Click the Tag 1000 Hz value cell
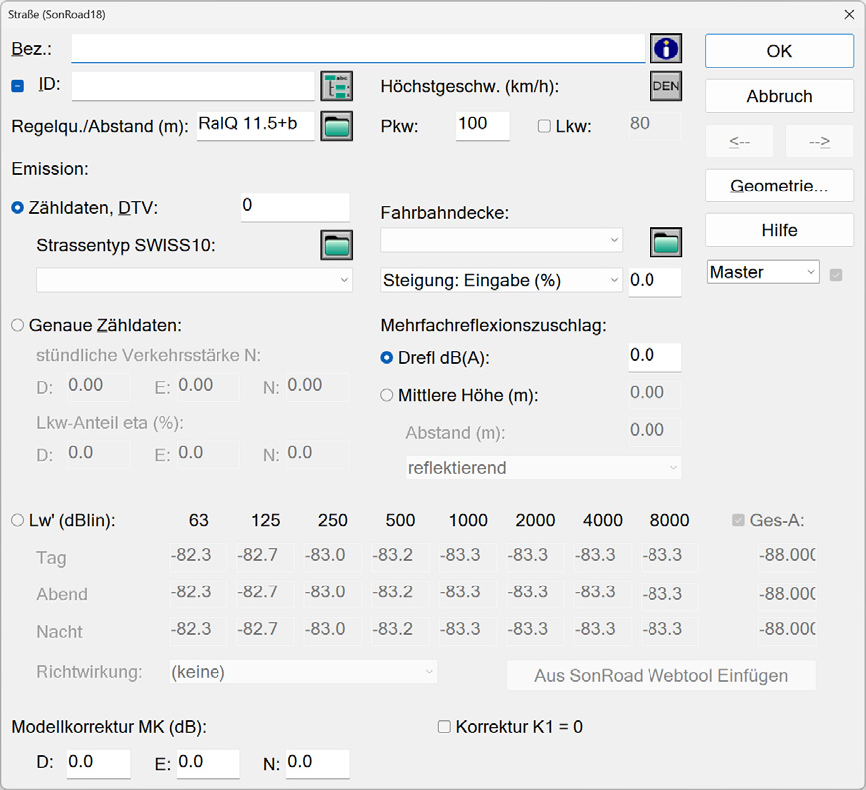The height and width of the screenshot is (790, 866). click(467, 557)
